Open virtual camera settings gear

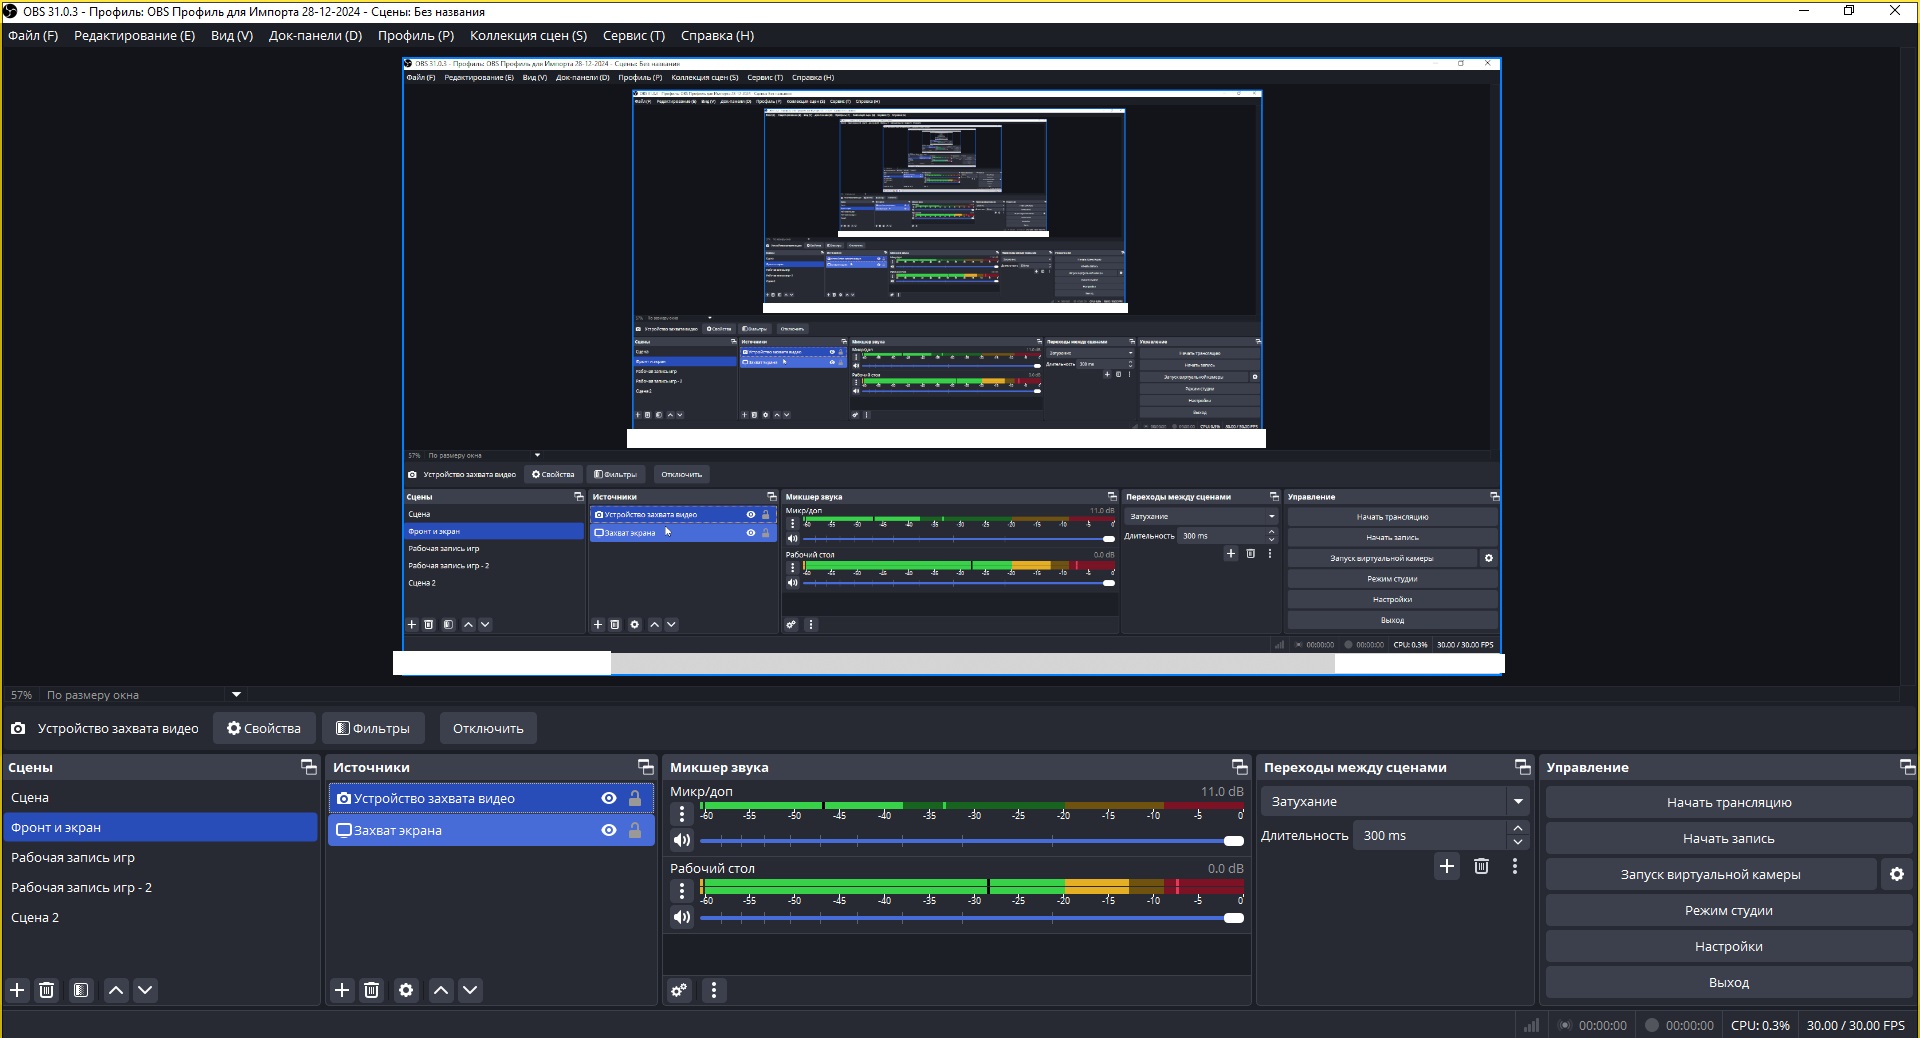click(1897, 874)
